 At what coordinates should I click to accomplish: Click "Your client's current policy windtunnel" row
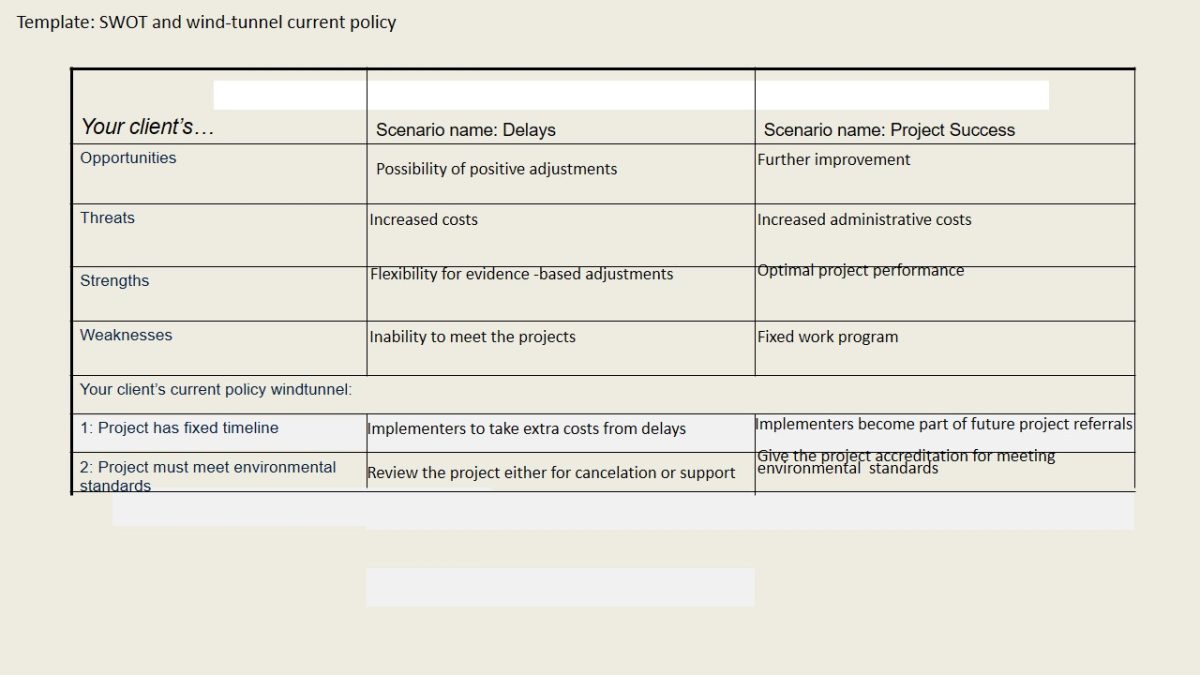pyautogui.click(x=216, y=390)
